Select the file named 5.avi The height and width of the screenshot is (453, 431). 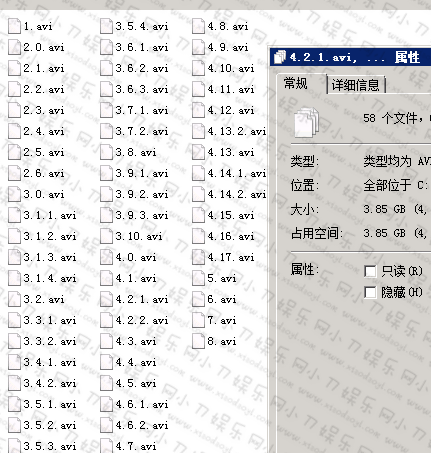click(222, 278)
